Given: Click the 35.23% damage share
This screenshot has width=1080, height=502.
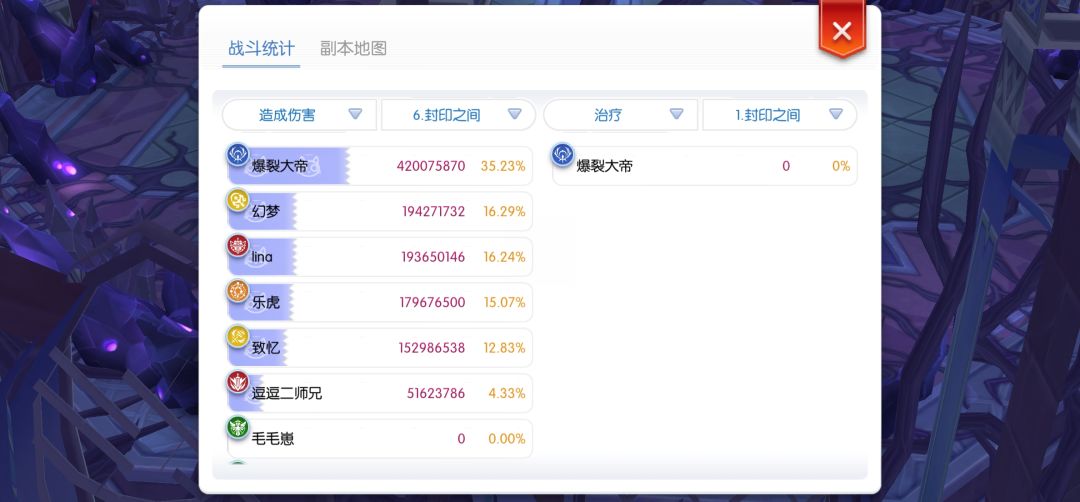Looking at the screenshot, I should pos(503,166).
